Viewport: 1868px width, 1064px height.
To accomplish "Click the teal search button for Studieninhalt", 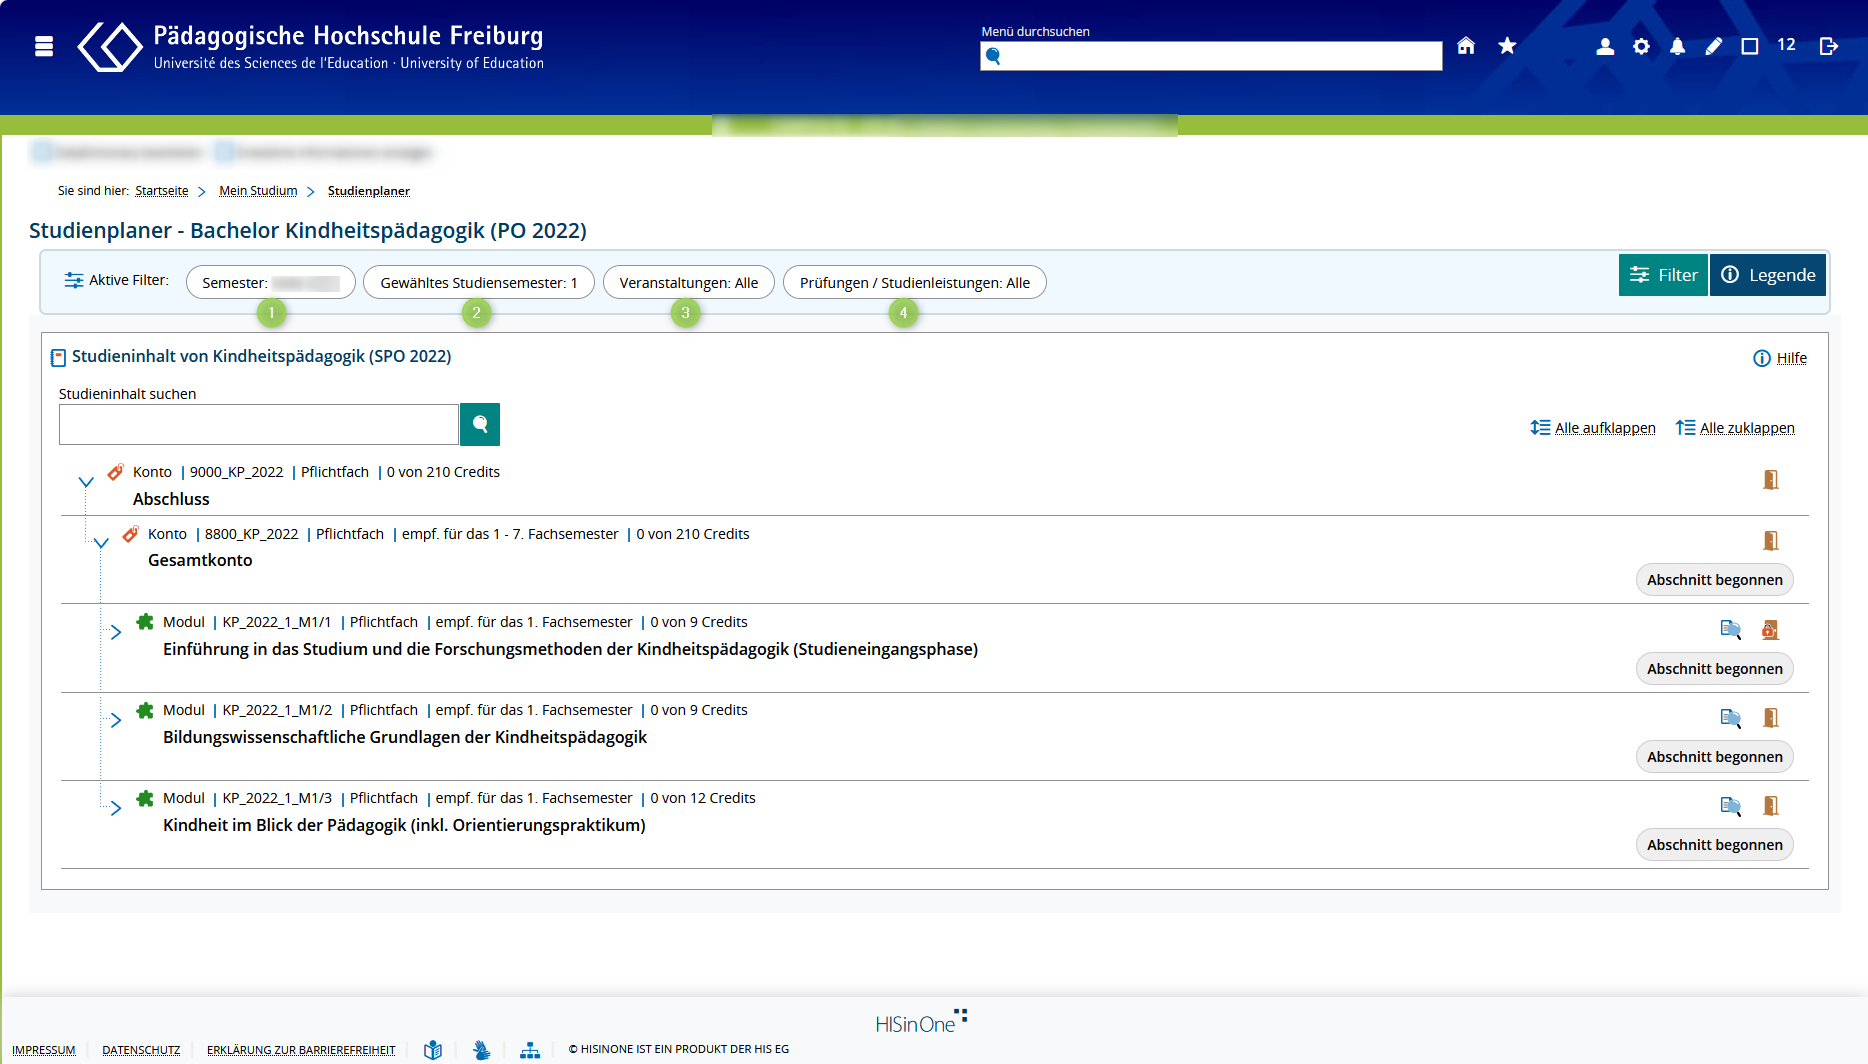I will pos(480,424).
